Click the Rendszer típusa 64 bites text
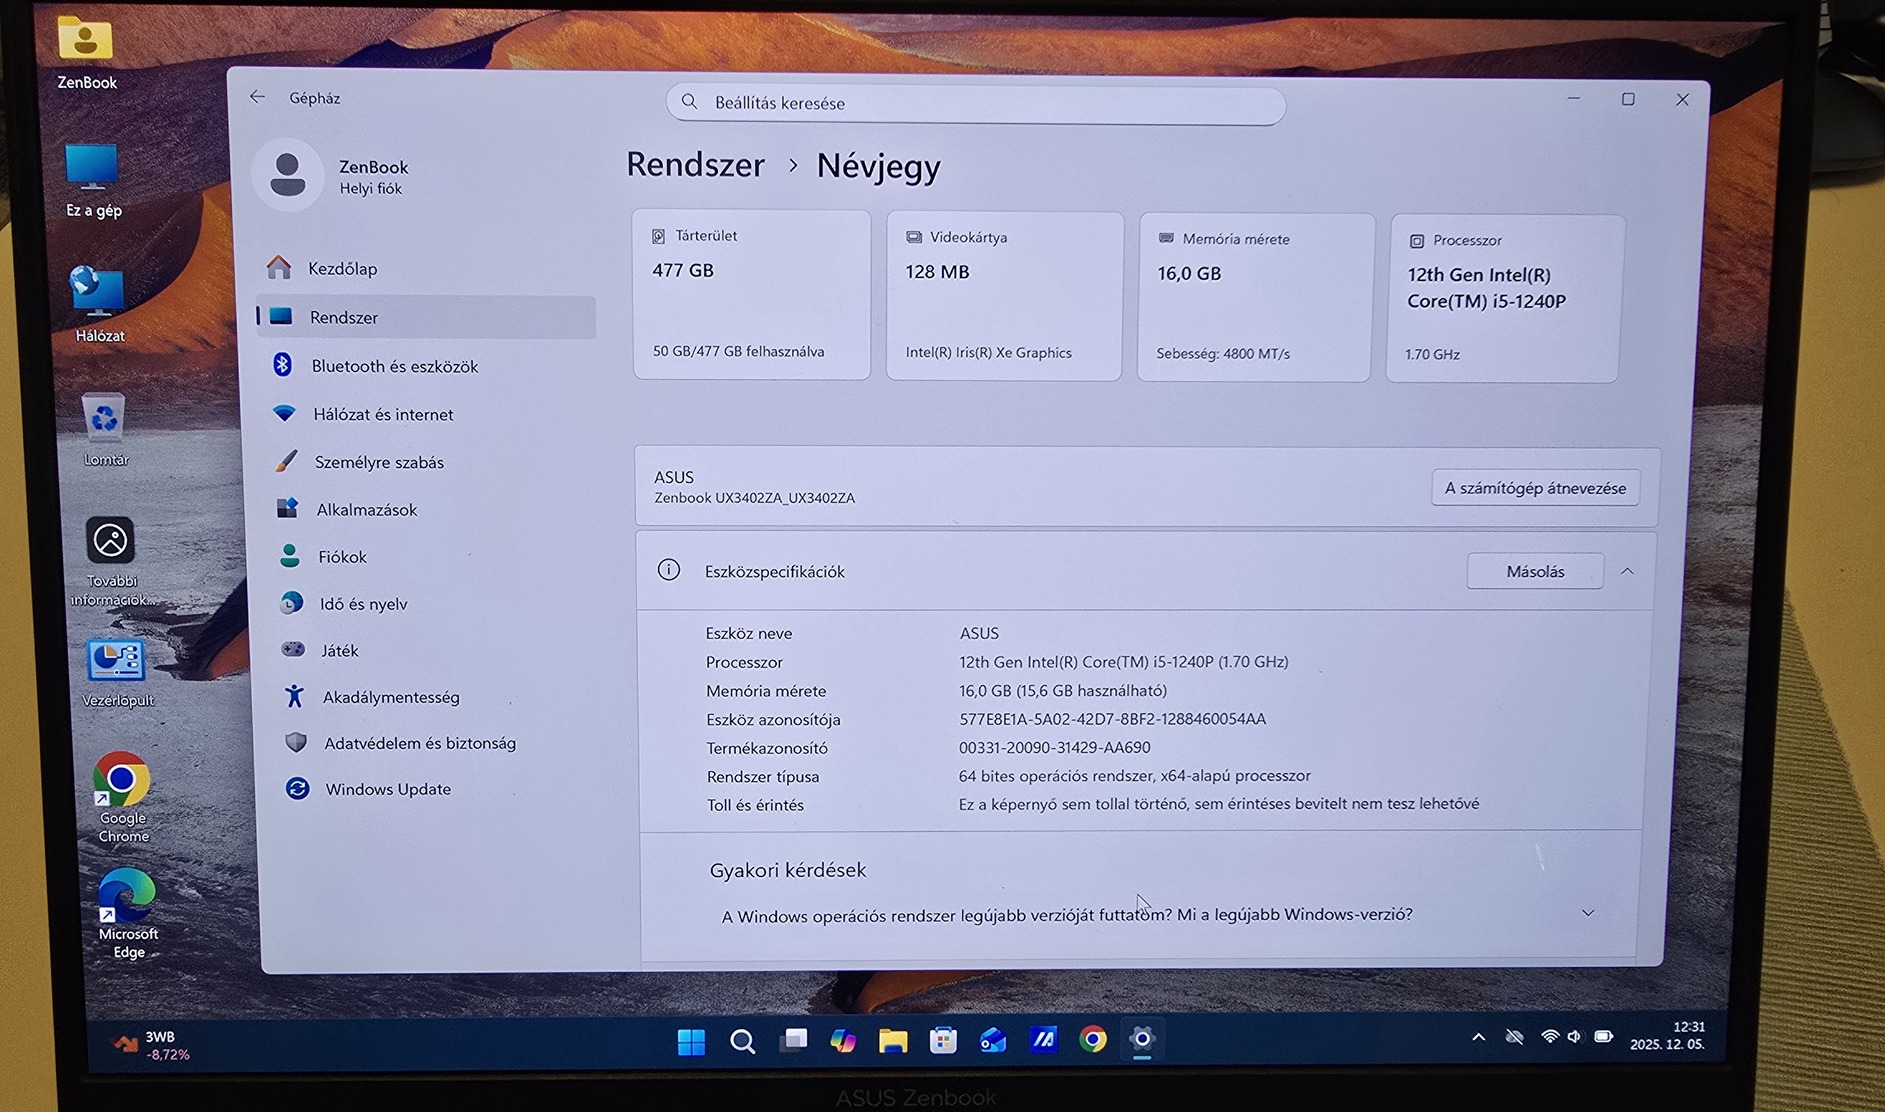The height and width of the screenshot is (1112, 1885). pyautogui.click(x=1134, y=775)
